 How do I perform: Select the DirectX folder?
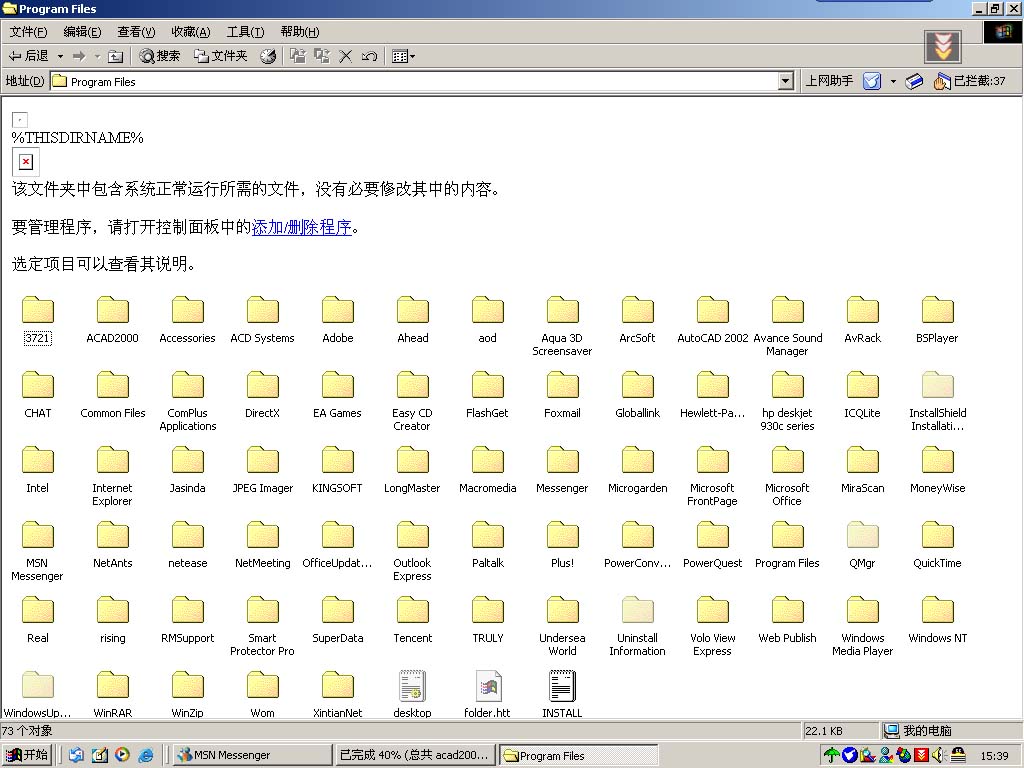pos(263,395)
